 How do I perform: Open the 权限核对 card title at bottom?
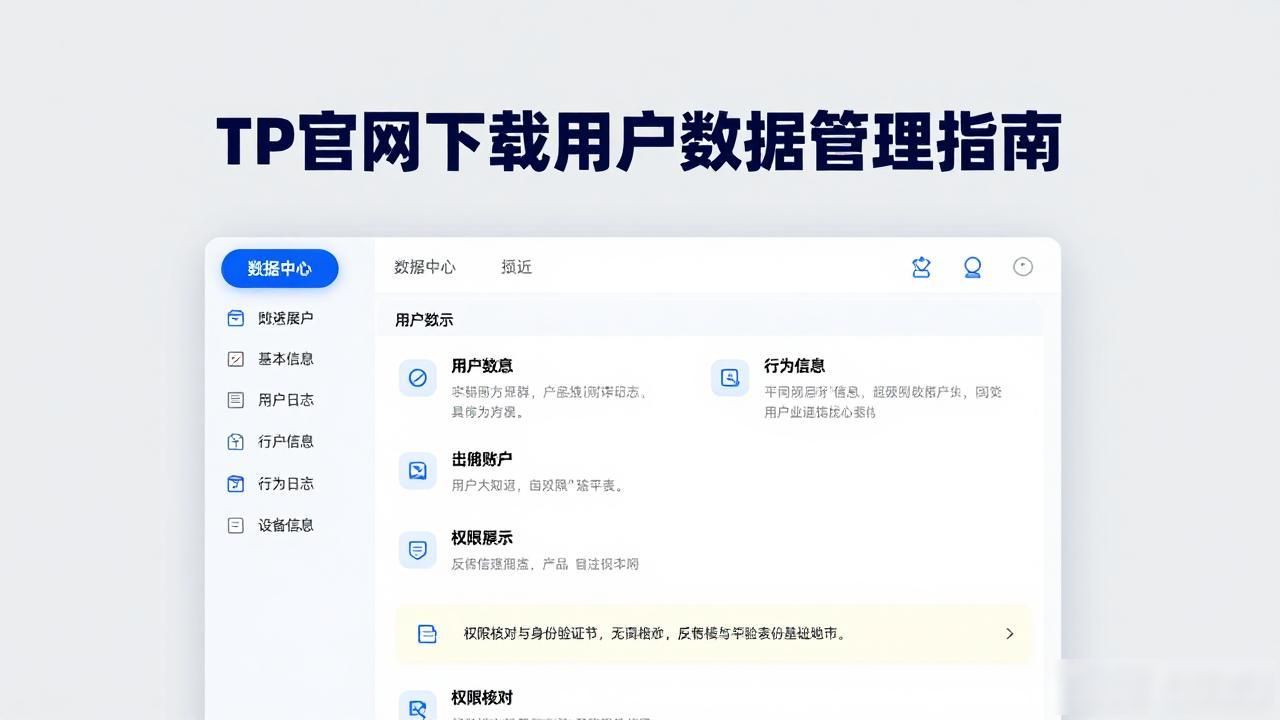(482, 697)
